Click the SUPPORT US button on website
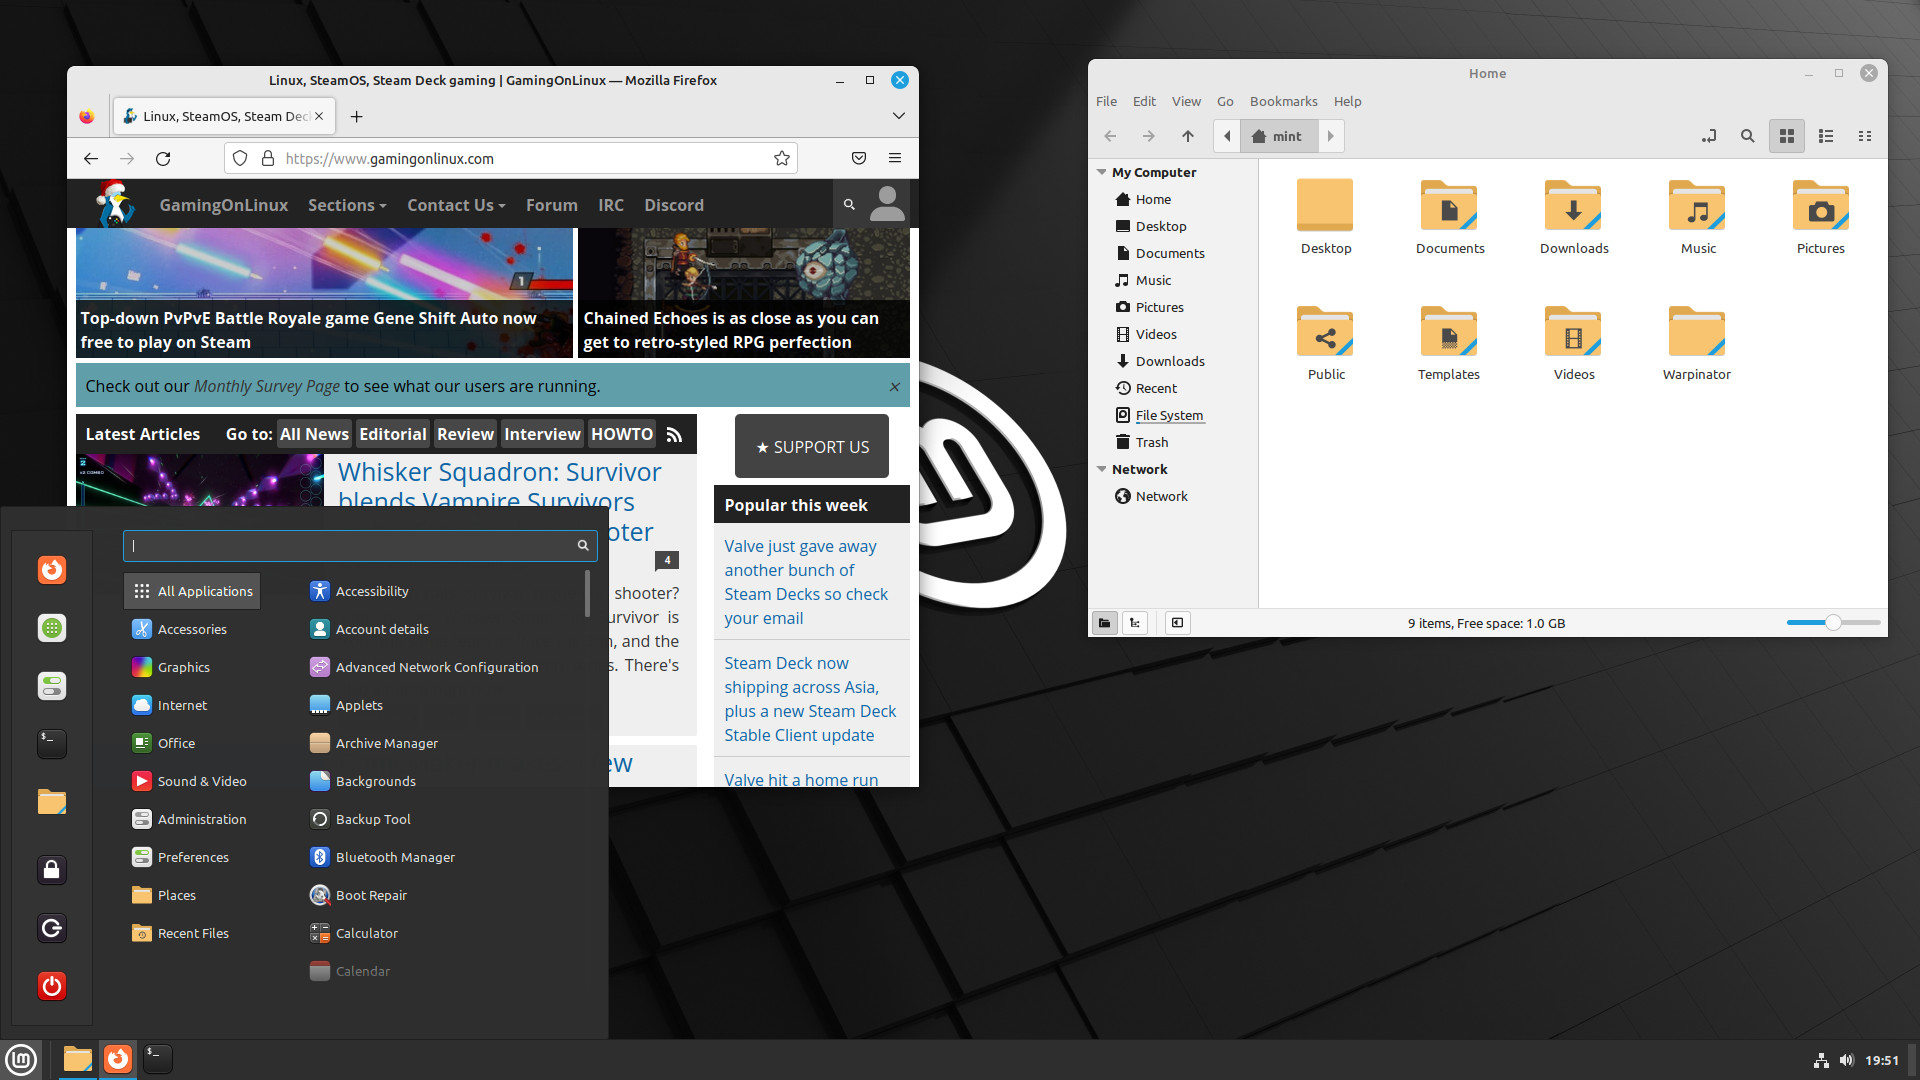 pos(812,446)
